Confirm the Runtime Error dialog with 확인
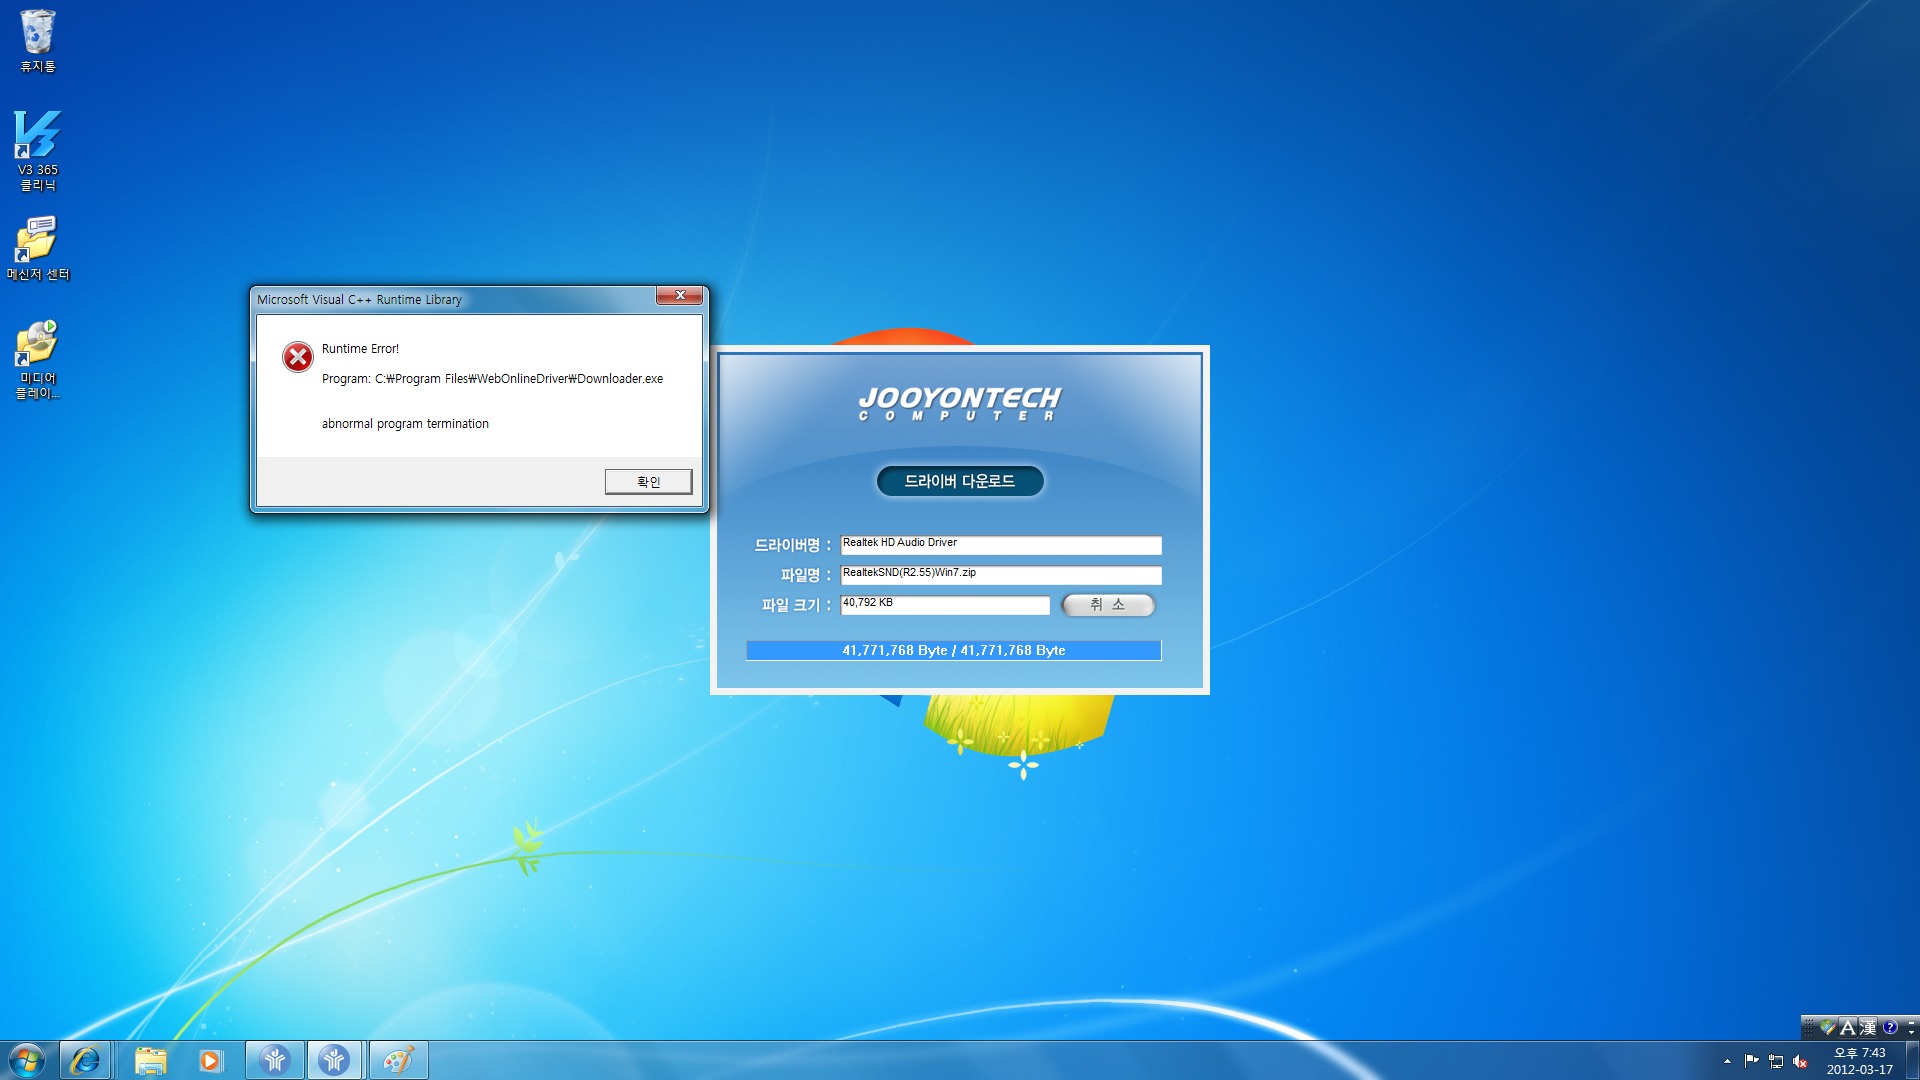This screenshot has height=1080, width=1920. [648, 482]
